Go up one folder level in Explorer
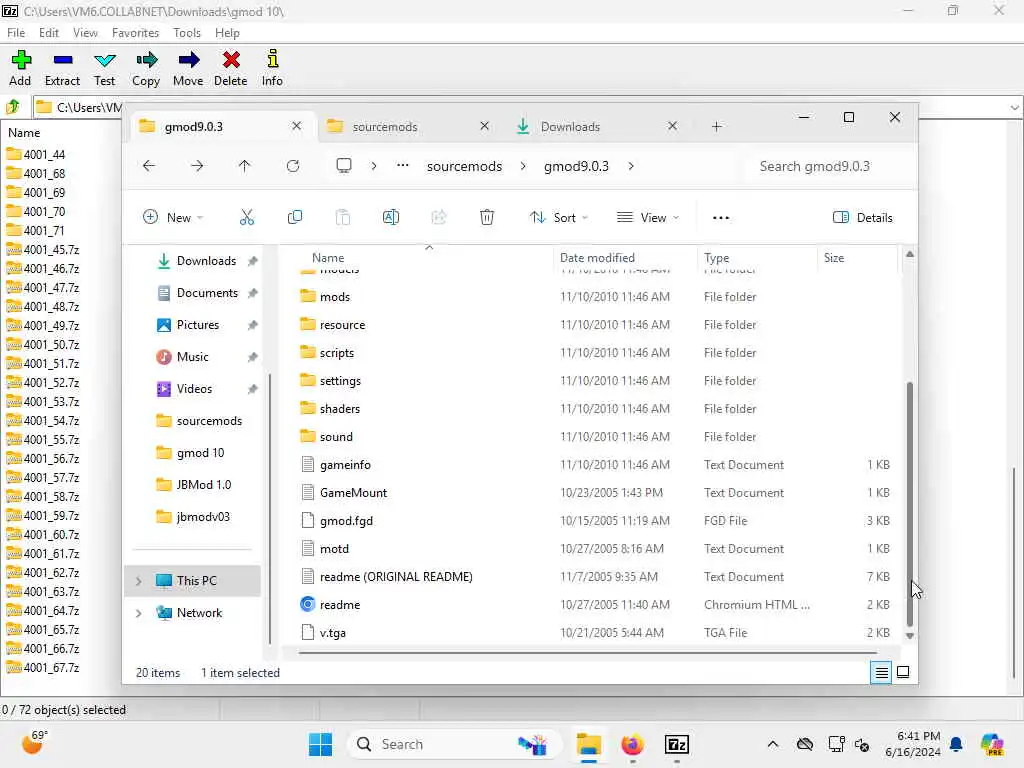Screen dimensions: 1024x768 [244, 166]
